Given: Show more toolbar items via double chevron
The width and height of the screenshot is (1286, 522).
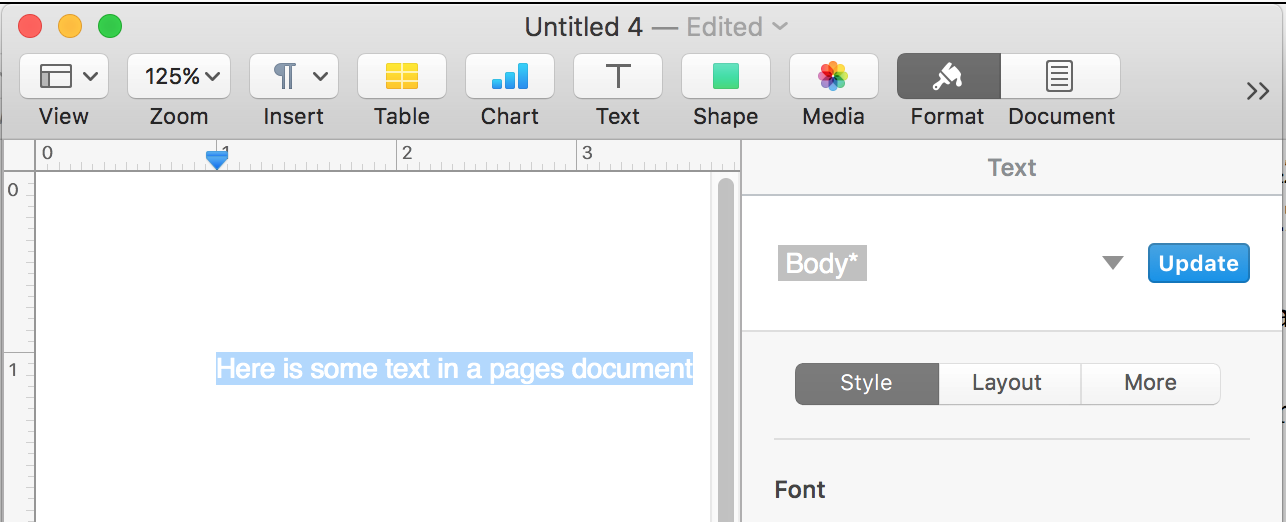Looking at the screenshot, I should click(1258, 91).
